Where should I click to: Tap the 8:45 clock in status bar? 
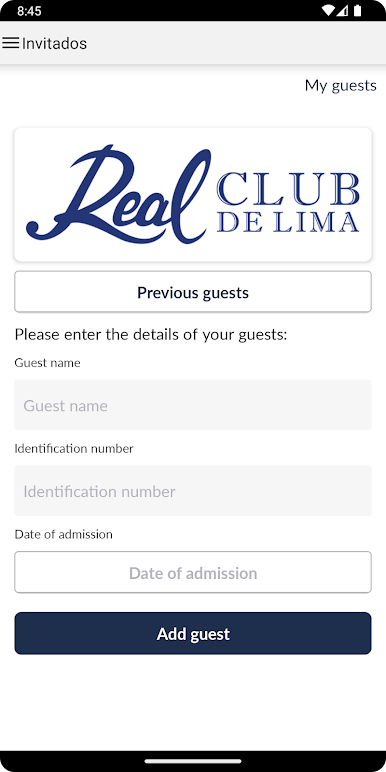[29, 11]
